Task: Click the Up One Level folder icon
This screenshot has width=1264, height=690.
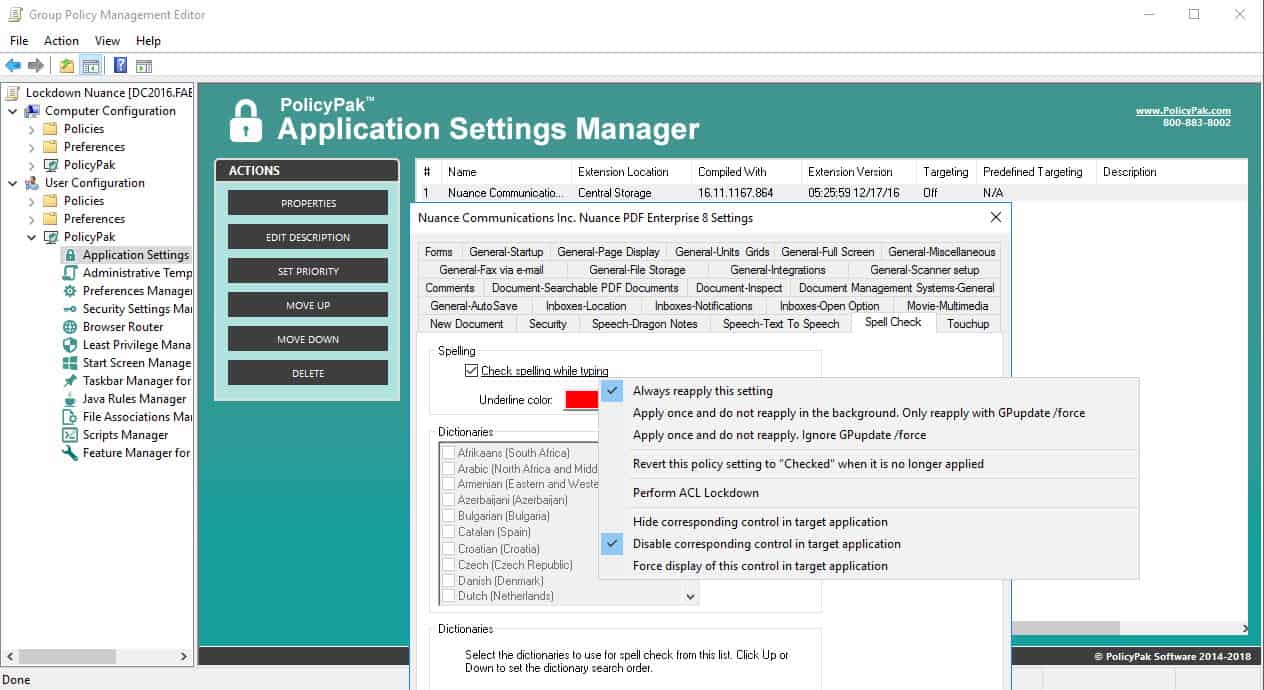Action: click(66, 66)
